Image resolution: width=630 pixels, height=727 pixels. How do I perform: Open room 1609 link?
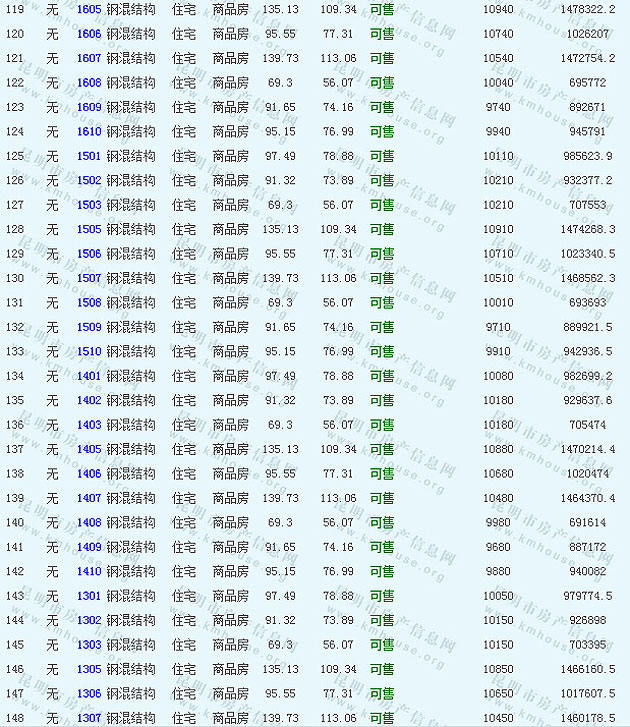89,107
